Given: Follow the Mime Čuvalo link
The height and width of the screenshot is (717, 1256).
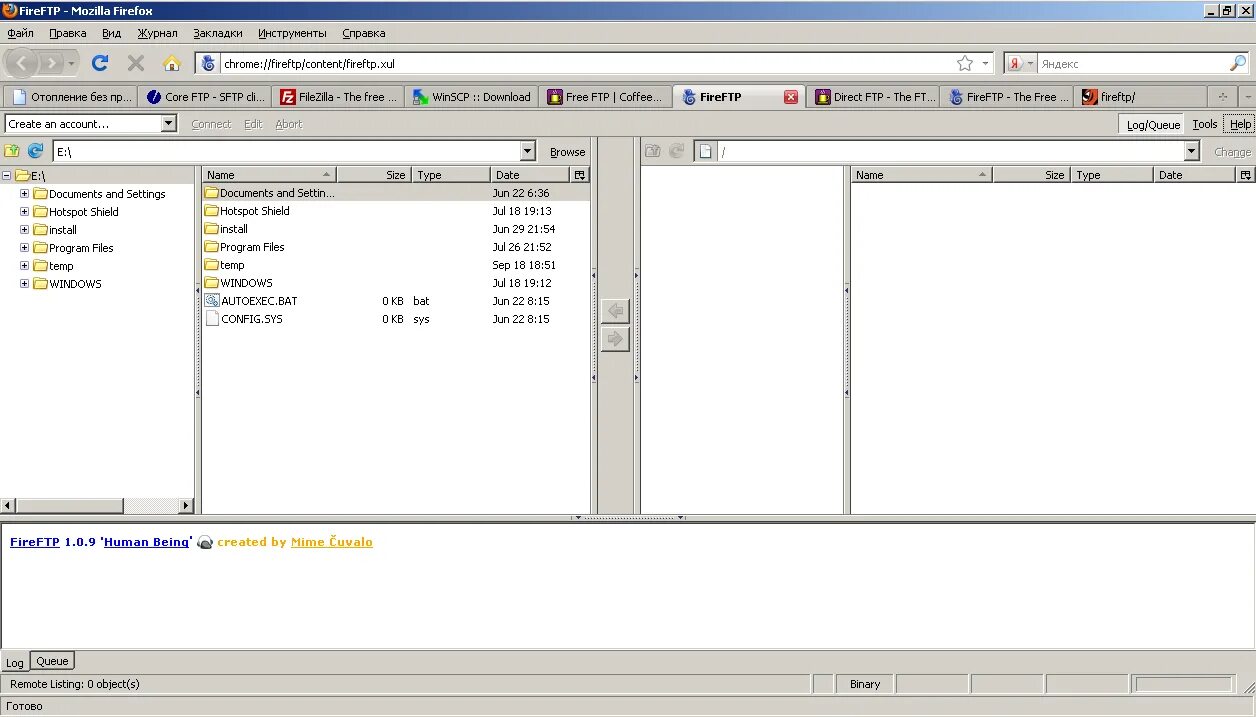Looking at the screenshot, I should (x=331, y=541).
